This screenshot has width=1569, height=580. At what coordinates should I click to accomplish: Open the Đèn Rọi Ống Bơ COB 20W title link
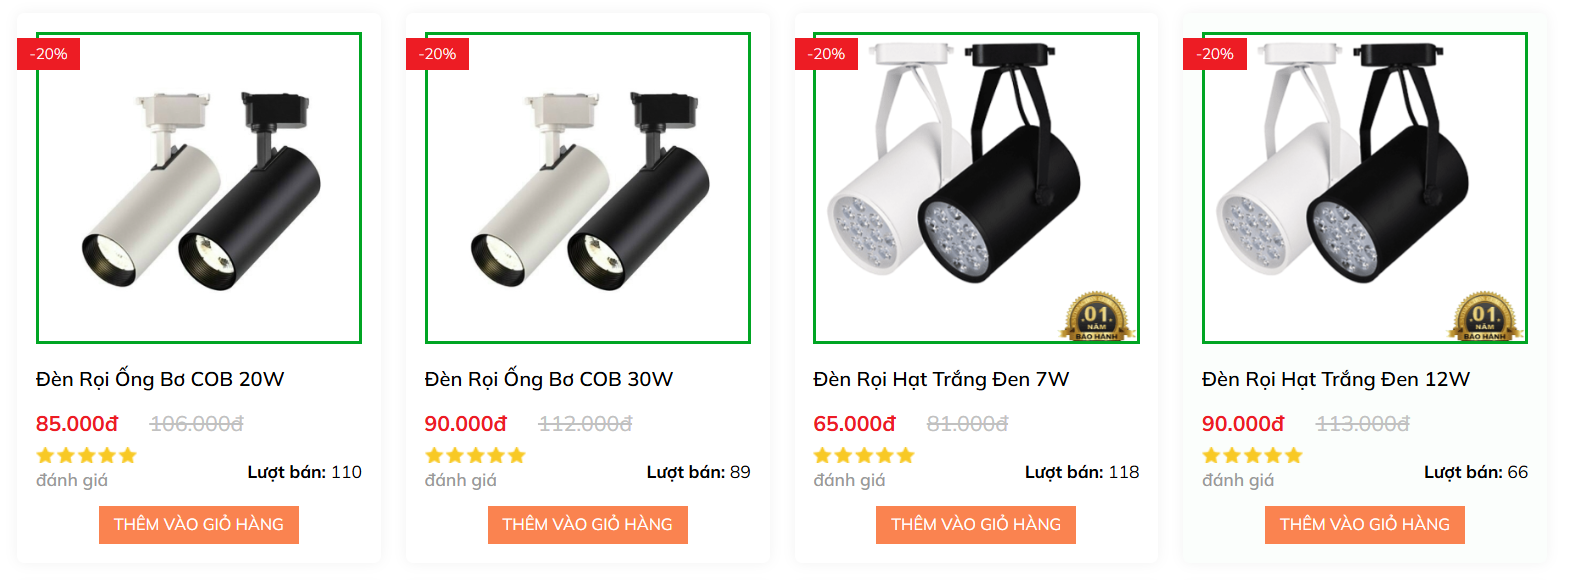(x=160, y=379)
